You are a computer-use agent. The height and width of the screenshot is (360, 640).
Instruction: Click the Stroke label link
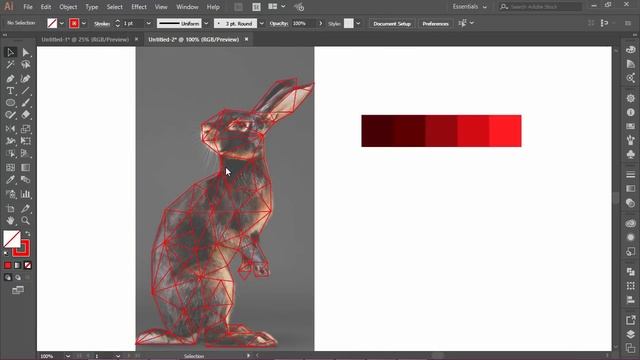click(x=102, y=24)
